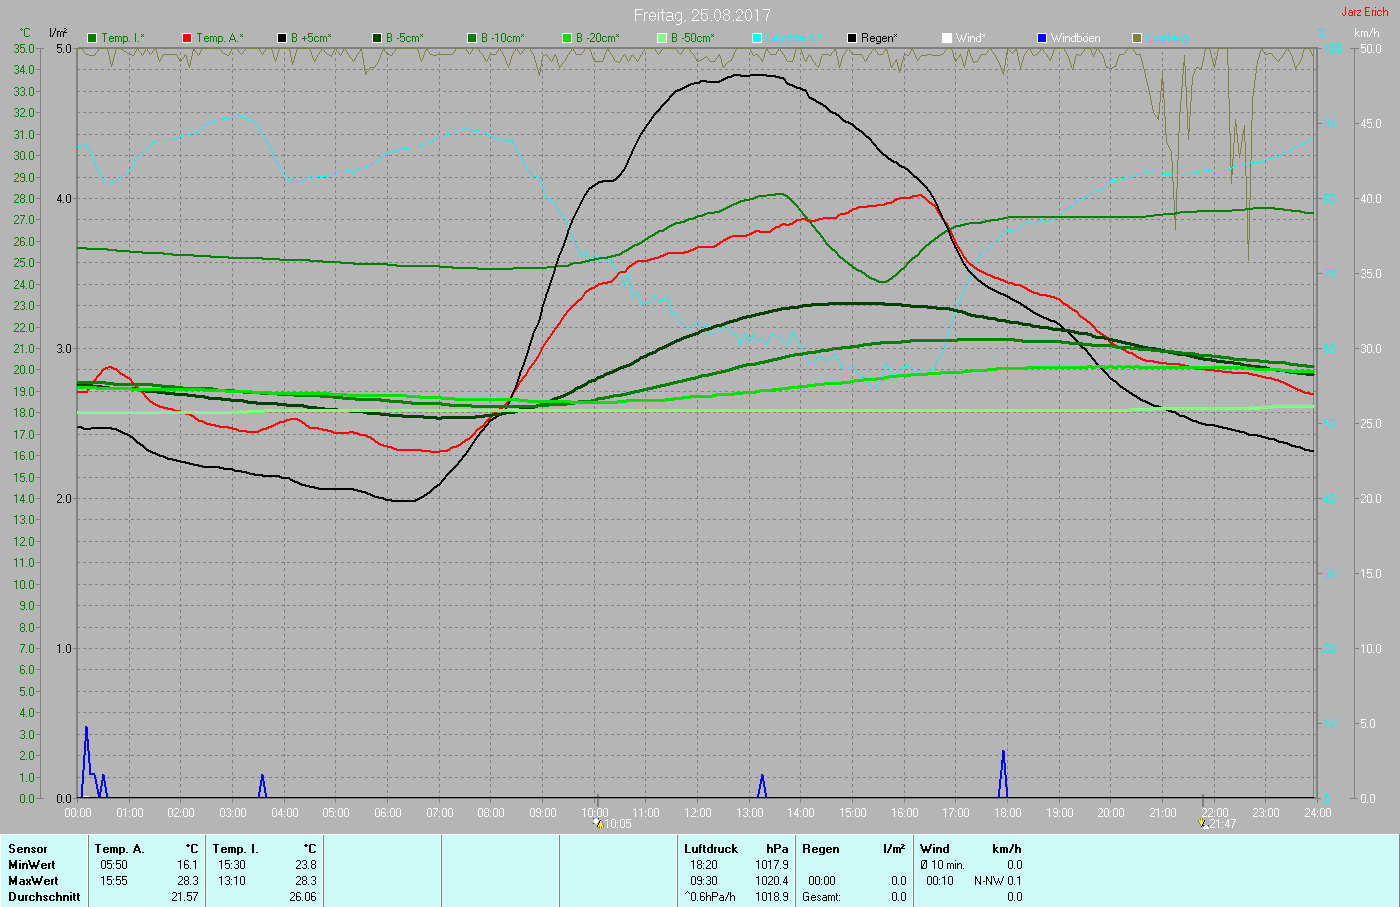Click the '10:05' time marker label
The image size is (1400, 907).
(x=617, y=824)
